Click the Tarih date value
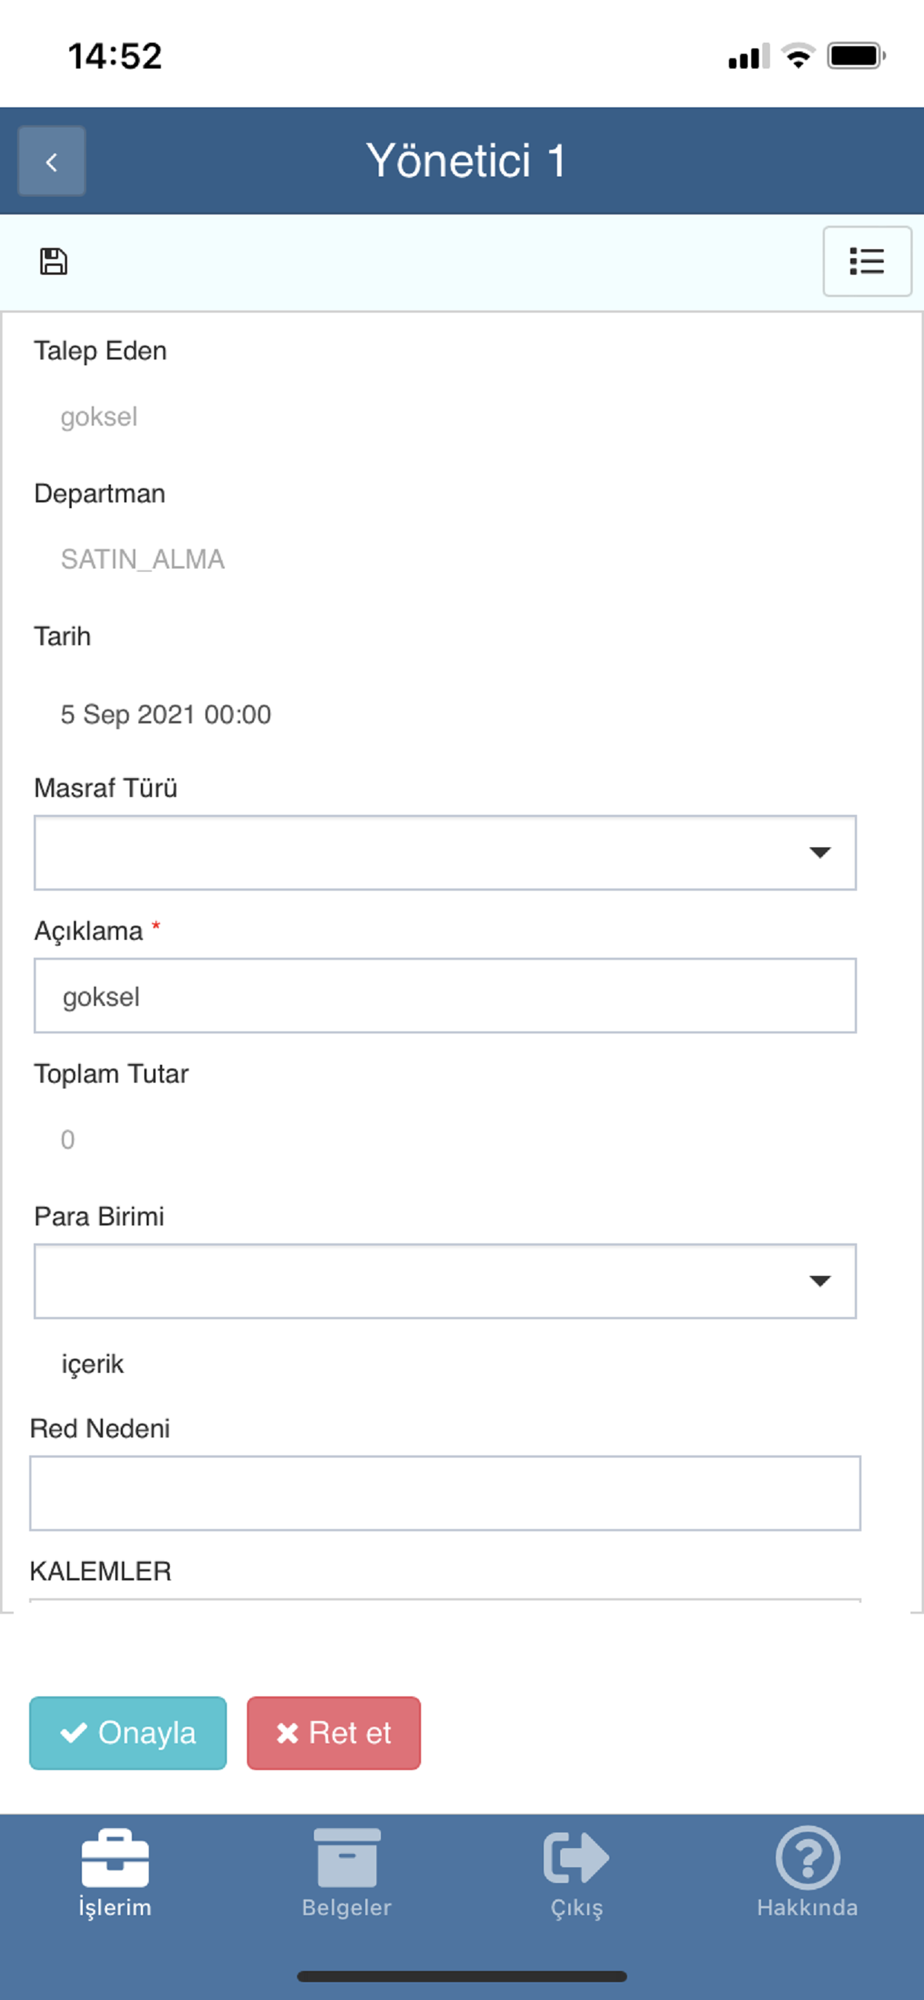This screenshot has width=924, height=2000. pyautogui.click(x=166, y=715)
